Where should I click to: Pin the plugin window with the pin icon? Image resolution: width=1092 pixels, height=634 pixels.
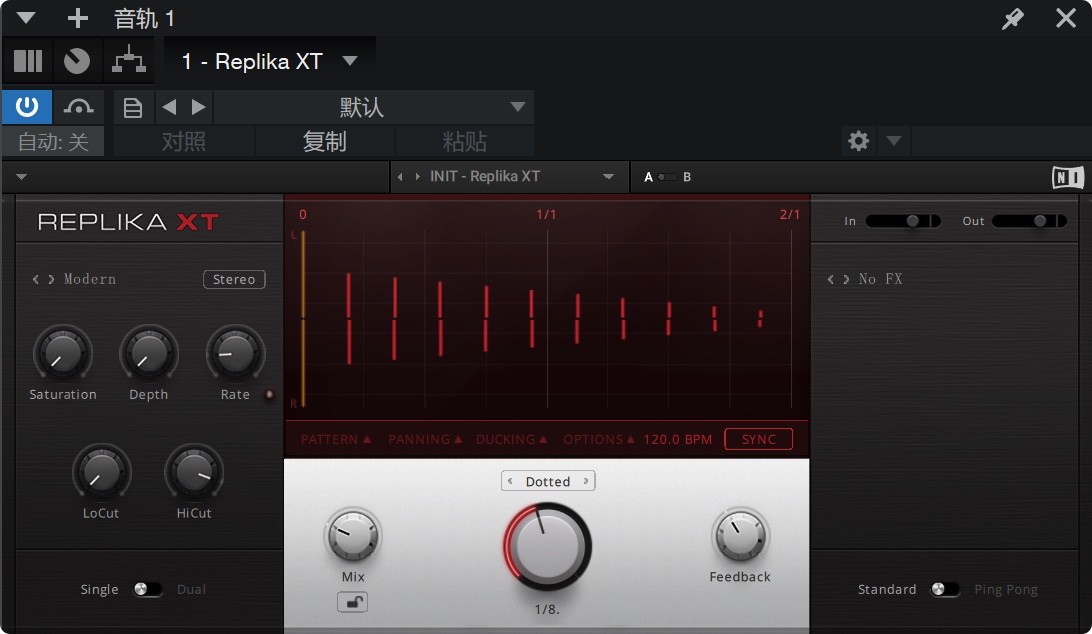tap(1012, 18)
